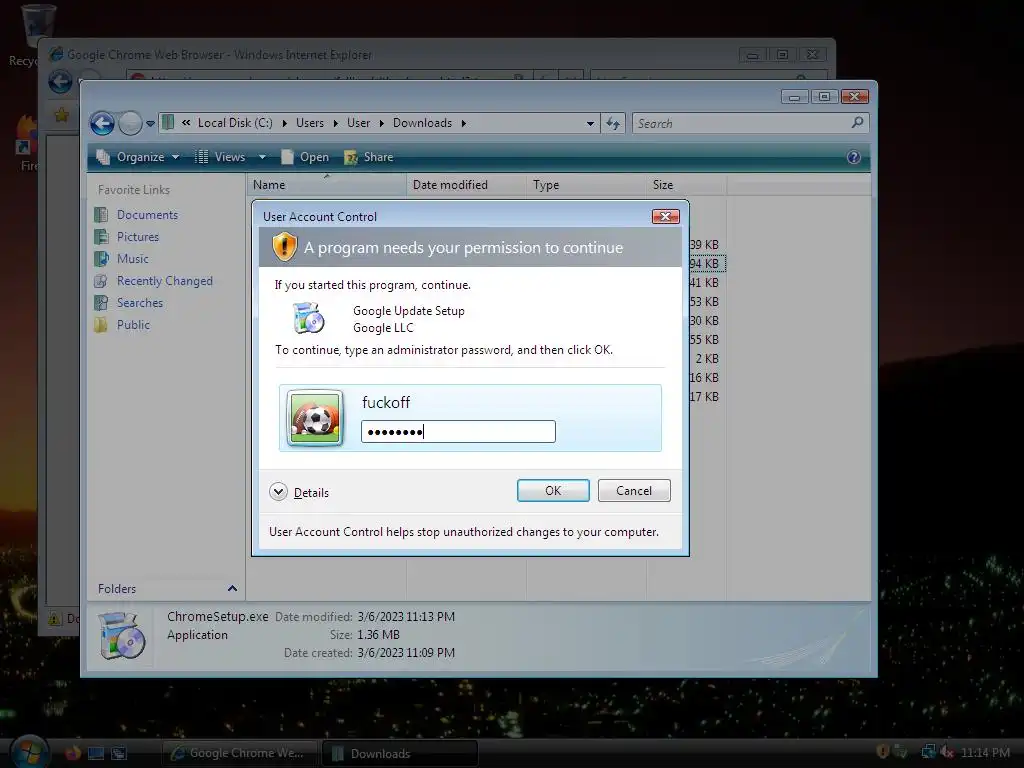Click the Start button orb
The height and width of the screenshot is (768, 1024).
pyautogui.click(x=29, y=751)
